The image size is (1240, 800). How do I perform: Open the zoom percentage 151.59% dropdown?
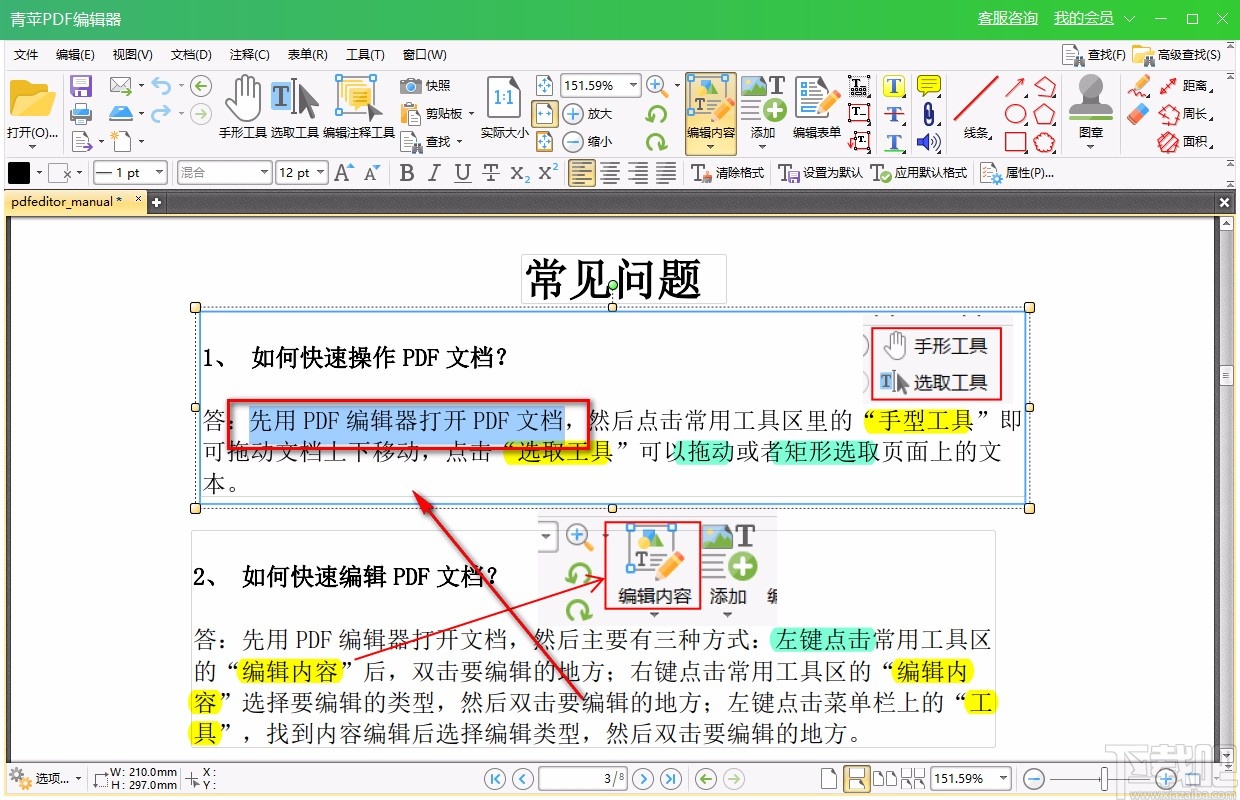[x=632, y=85]
